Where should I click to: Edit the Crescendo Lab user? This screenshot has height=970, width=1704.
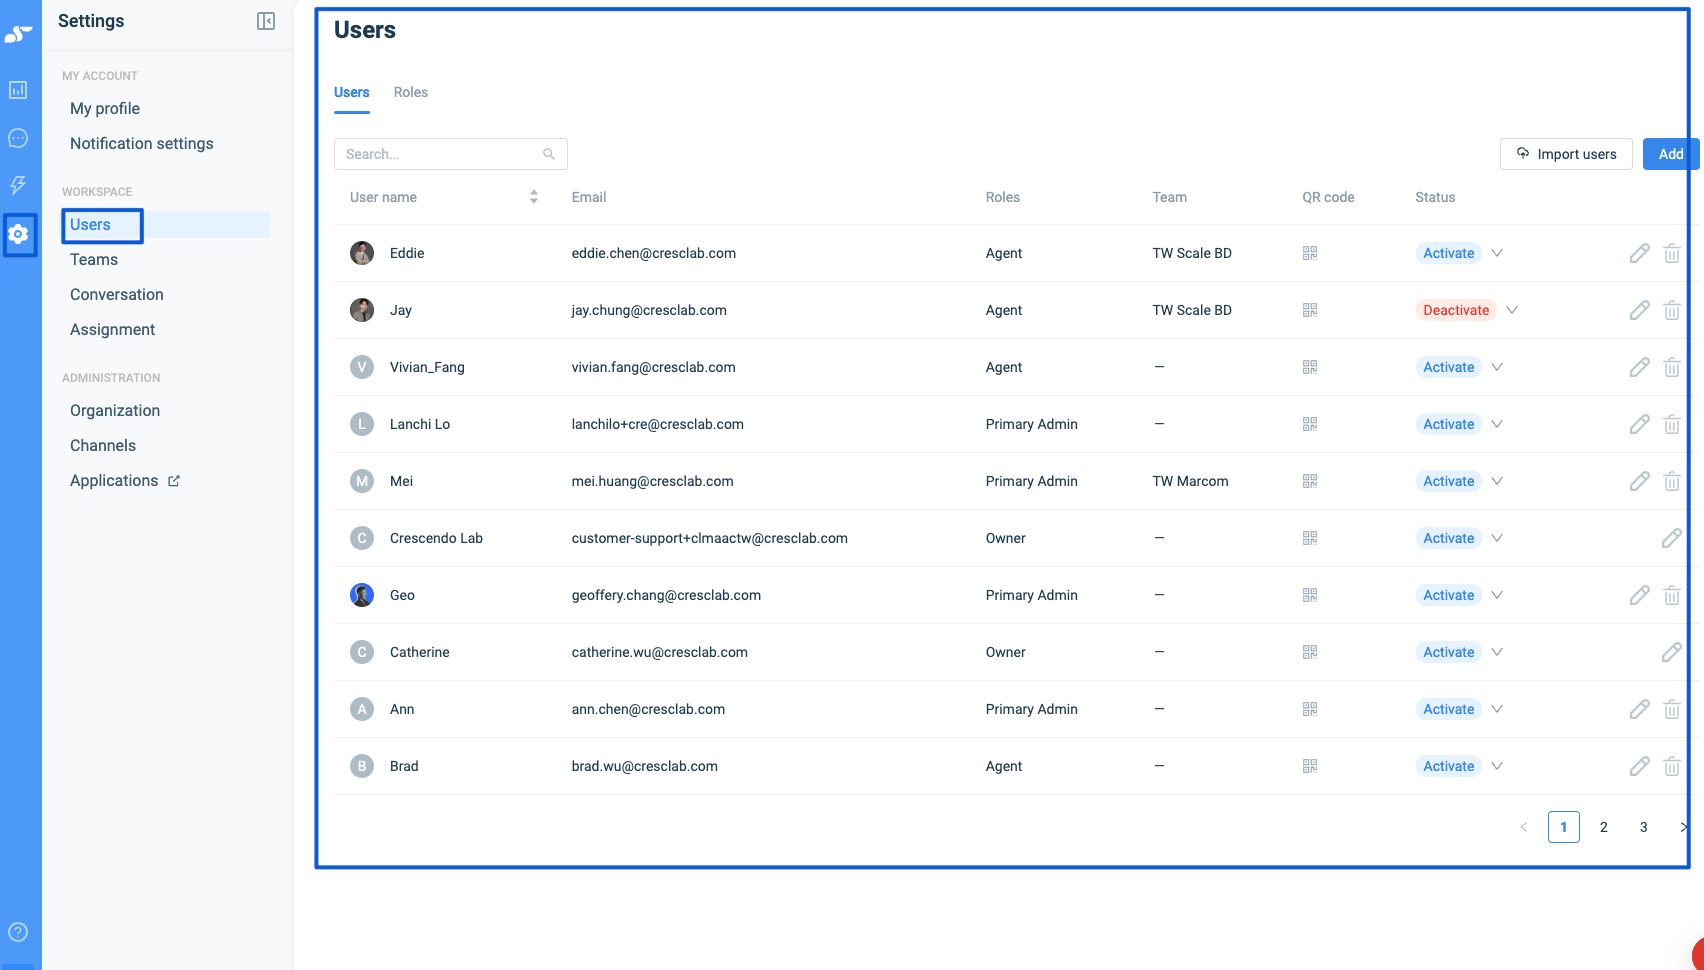tap(1671, 538)
